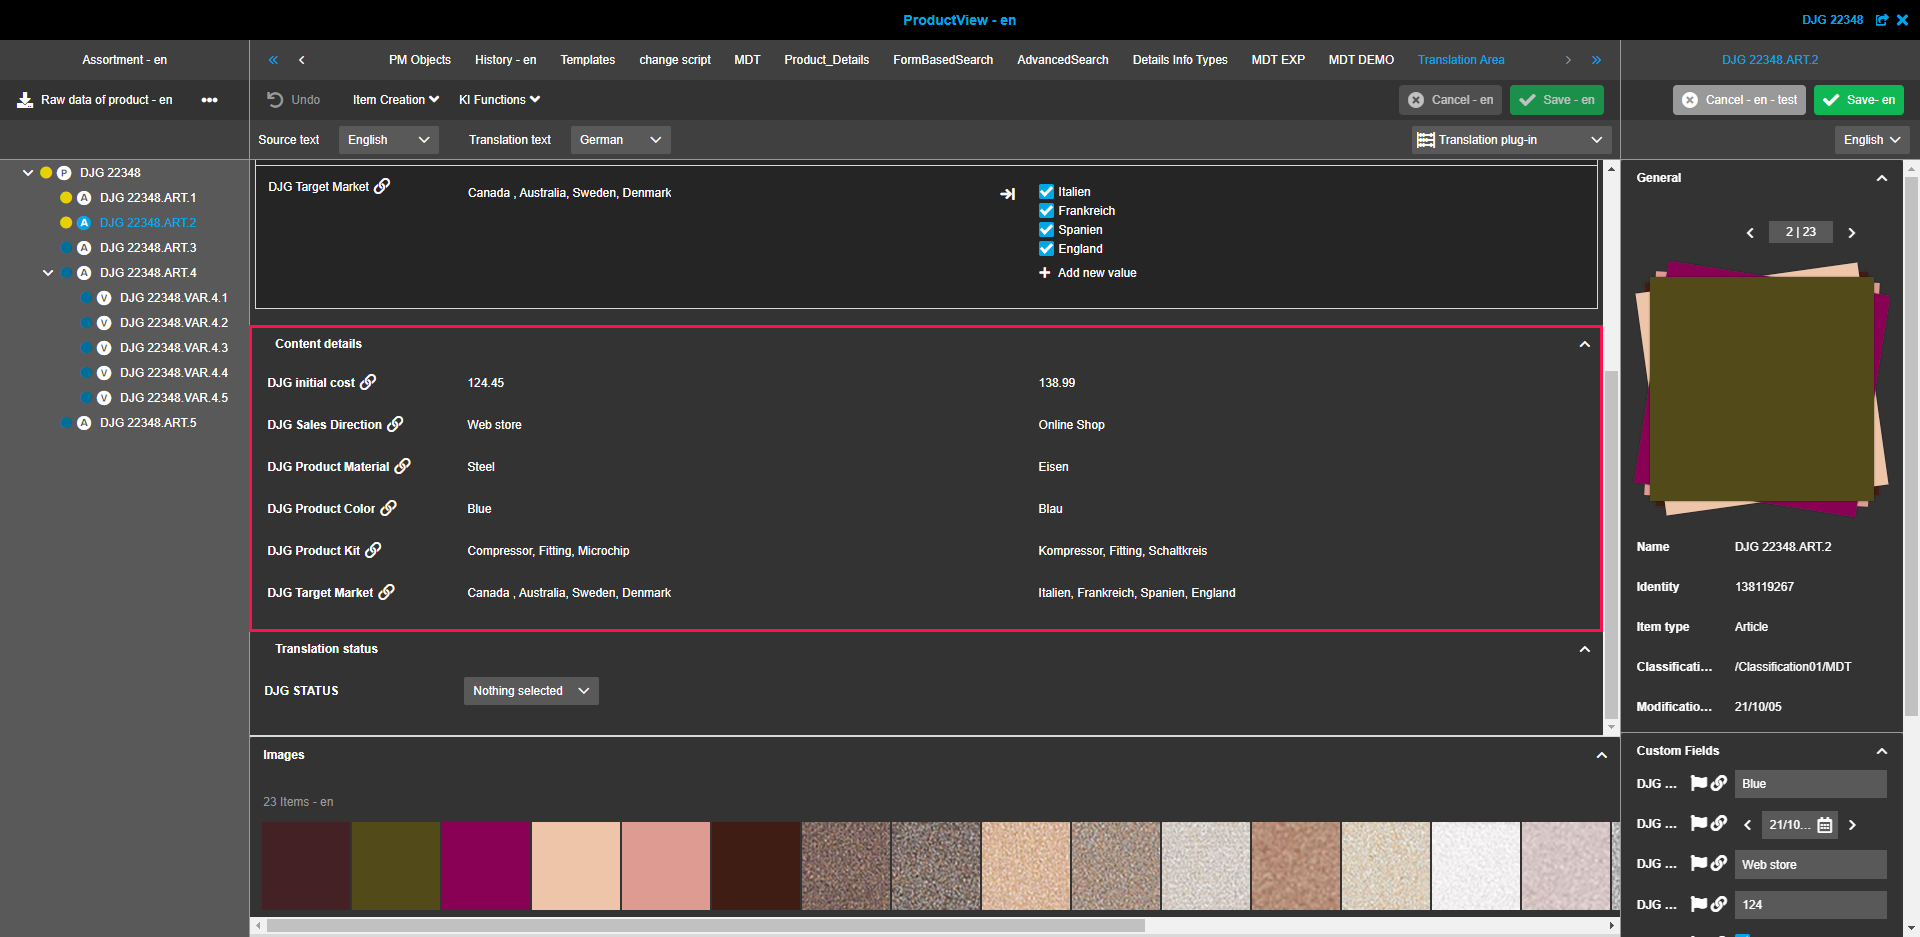1920x937 pixels.
Task: Click the horizontal scrollbar below the image strip
Action: (x=700, y=926)
